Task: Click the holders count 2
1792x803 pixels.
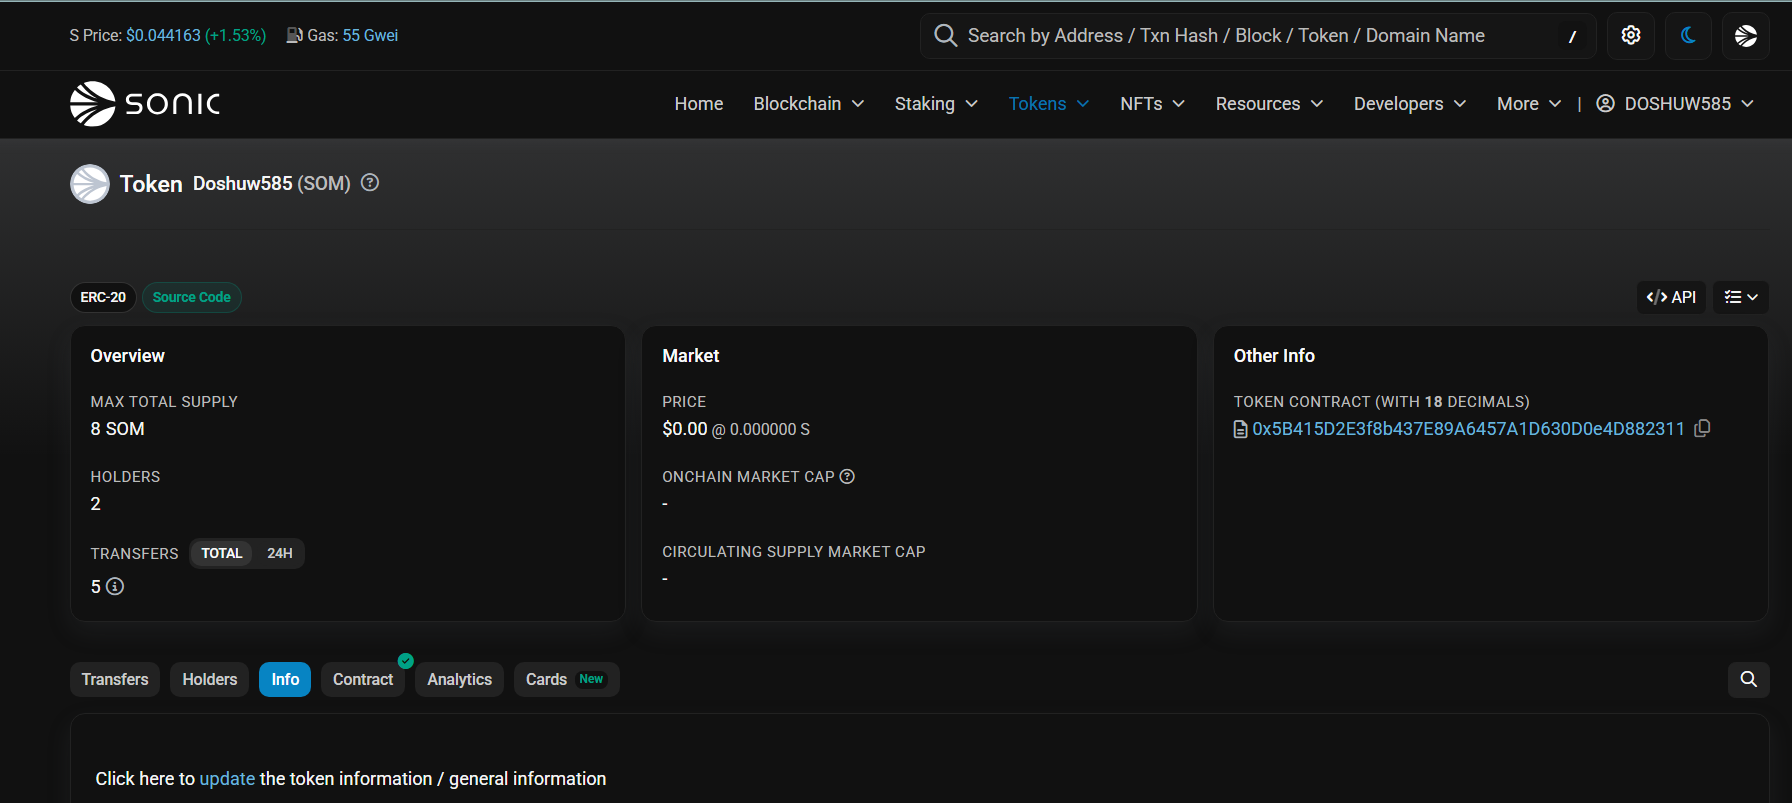Action: 96,504
